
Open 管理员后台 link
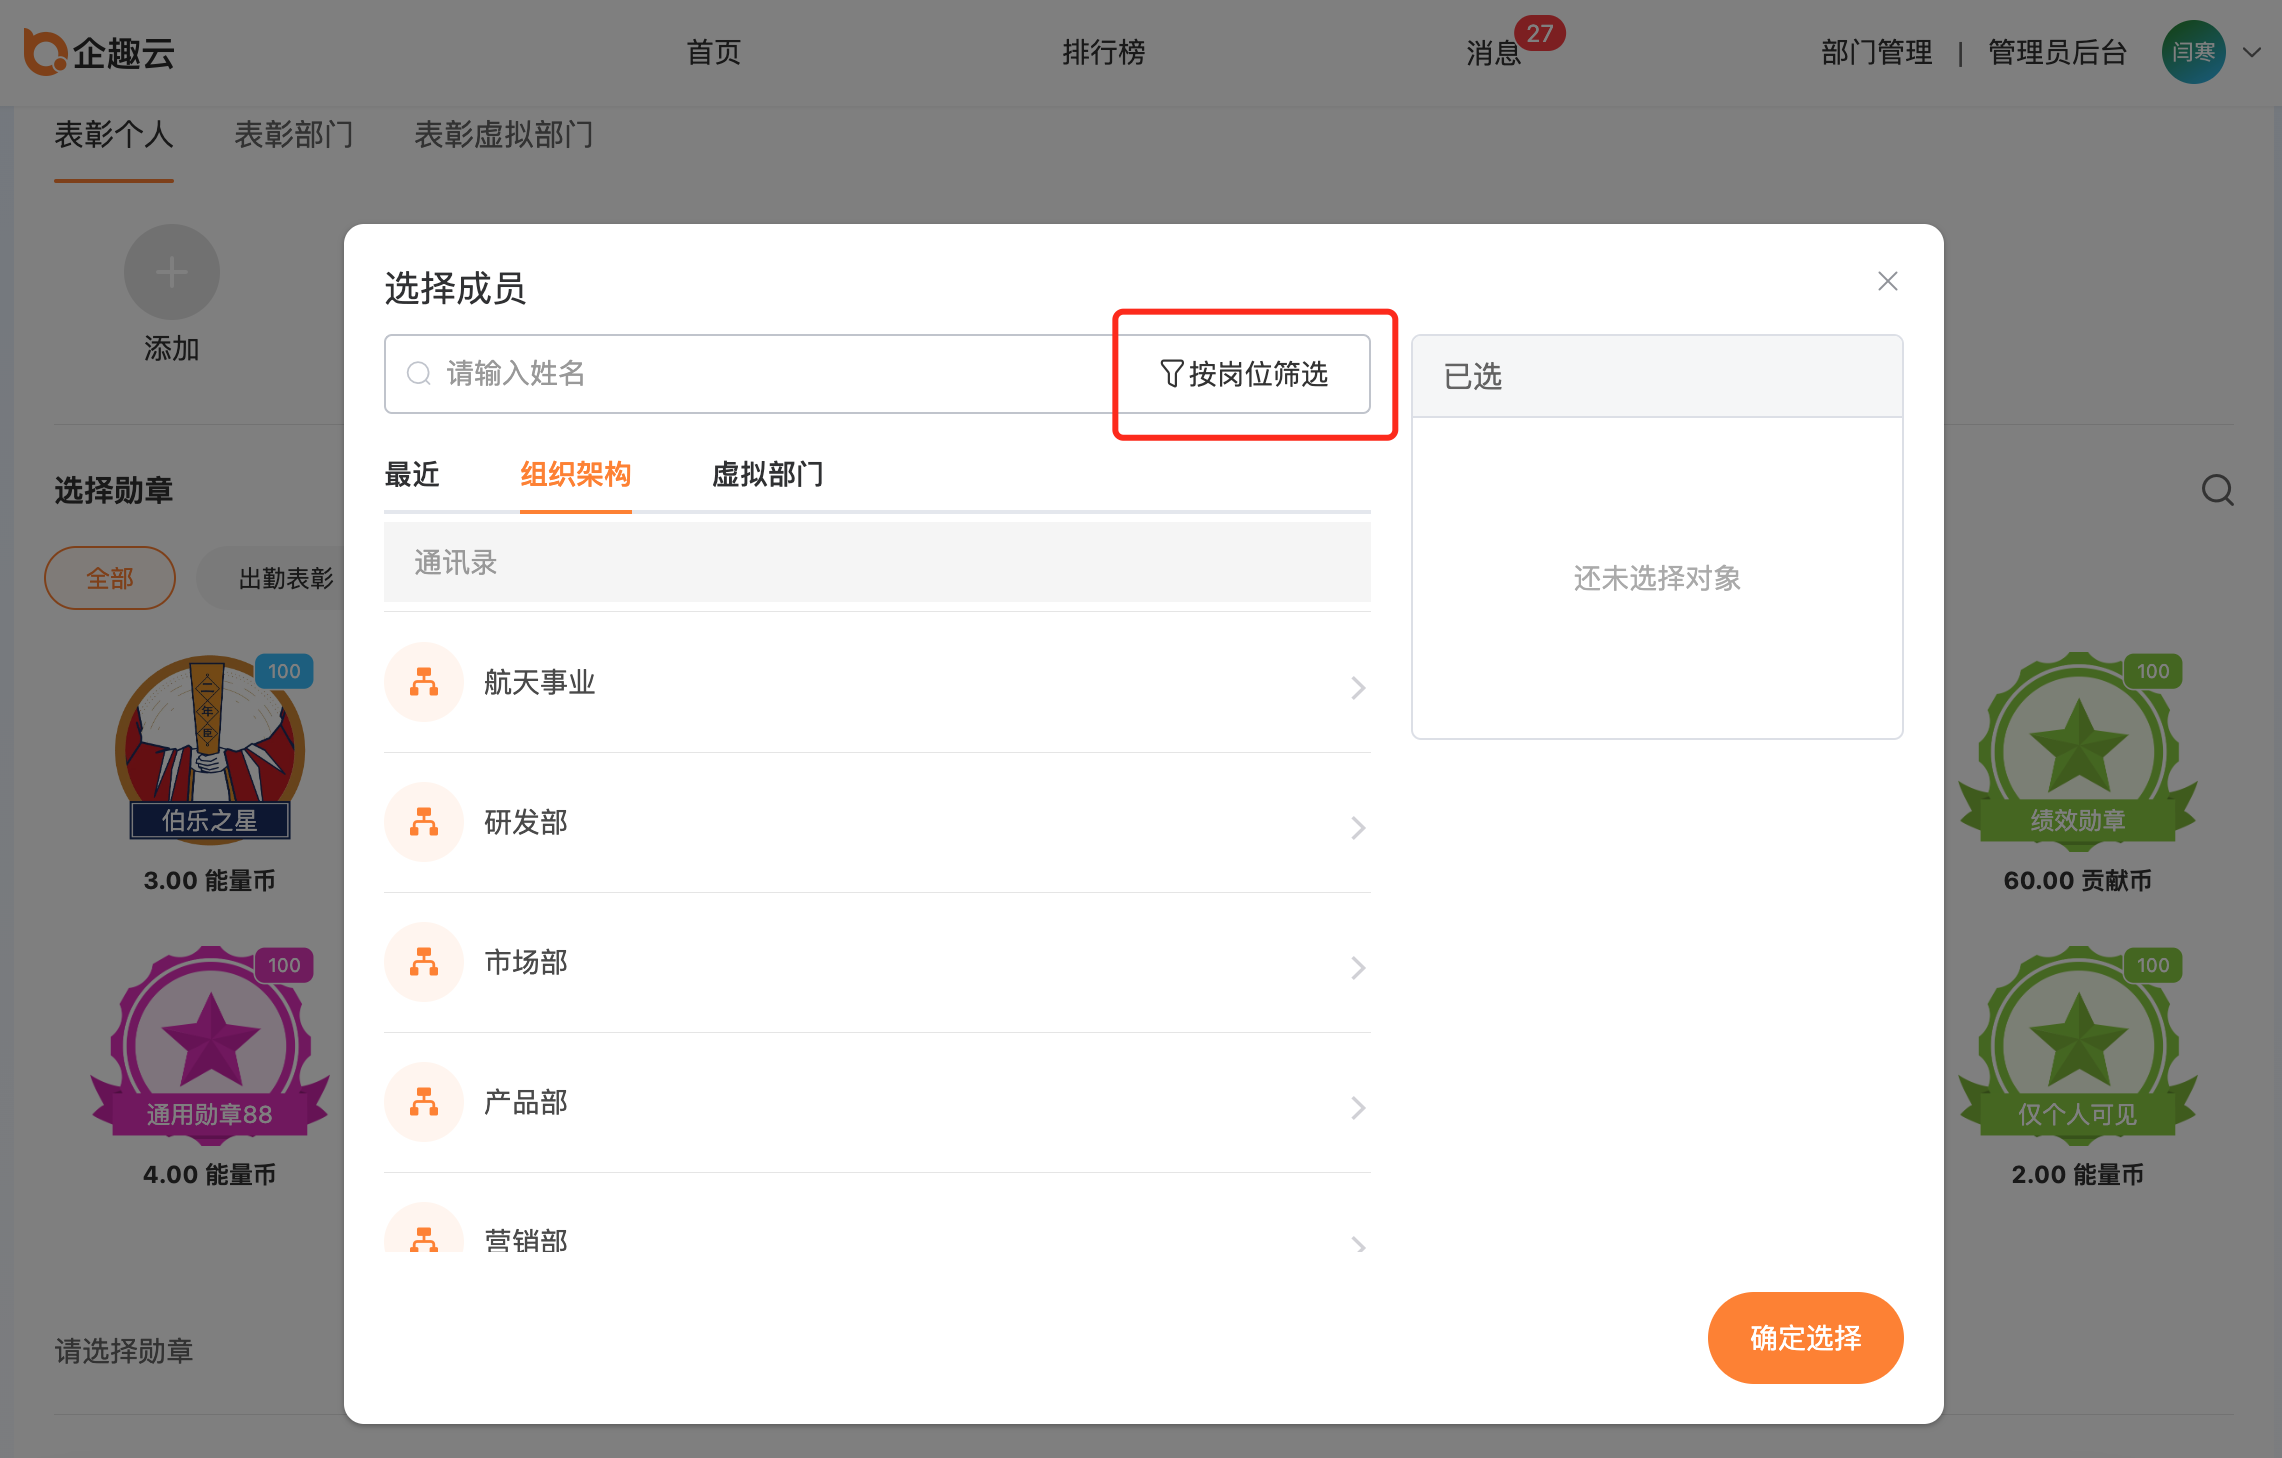[x=2057, y=52]
